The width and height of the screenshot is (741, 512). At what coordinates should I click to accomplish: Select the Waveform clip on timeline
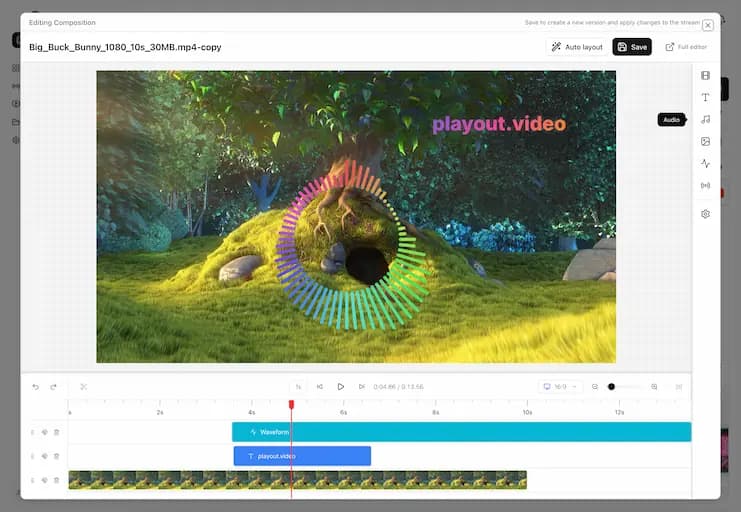pos(462,432)
